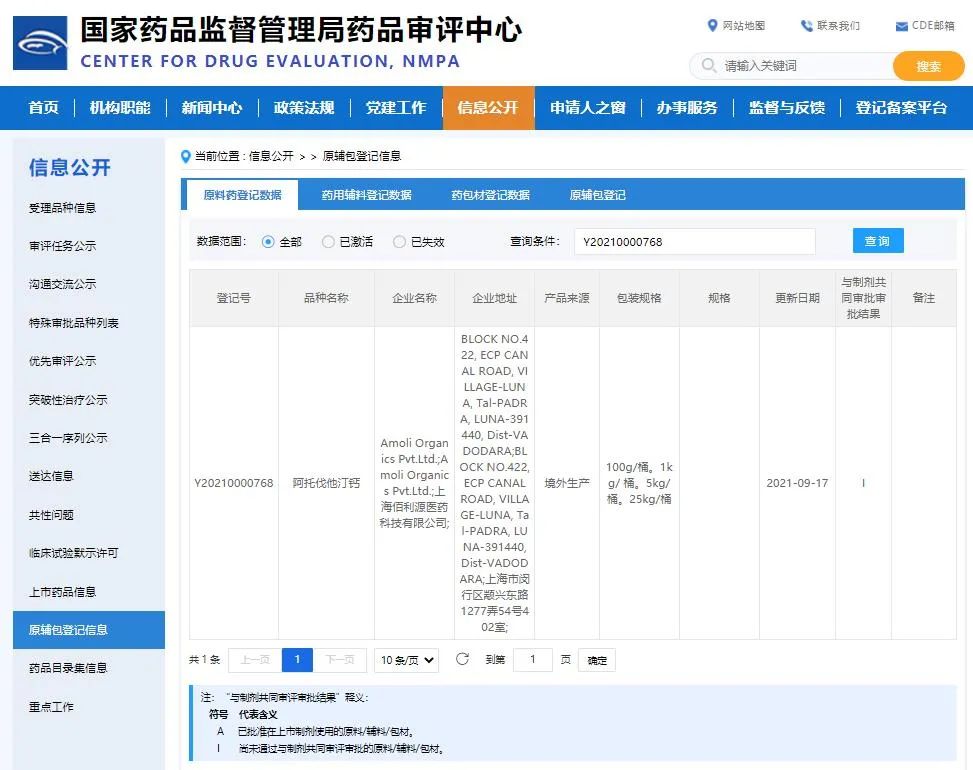
Task: Switch to the 药包材登记数据 tab
Action: coord(490,195)
